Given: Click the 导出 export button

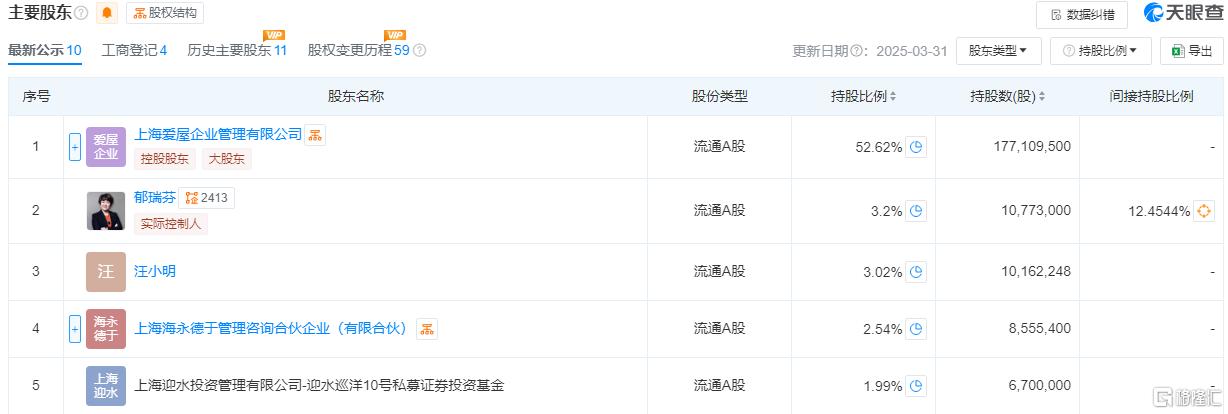Looking at the screenshot, I should [1191, 51].
